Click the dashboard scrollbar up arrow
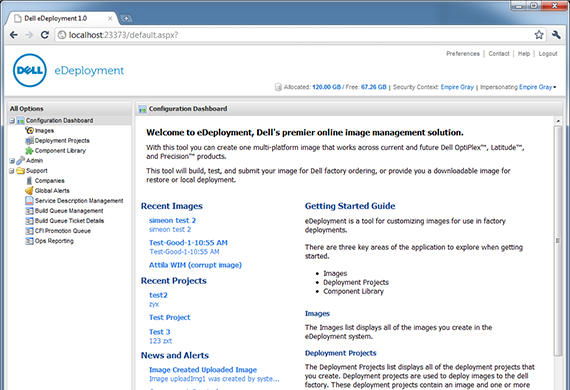Image resolution: width=570 pixels, height=390 pixels. tap(558, 121)
